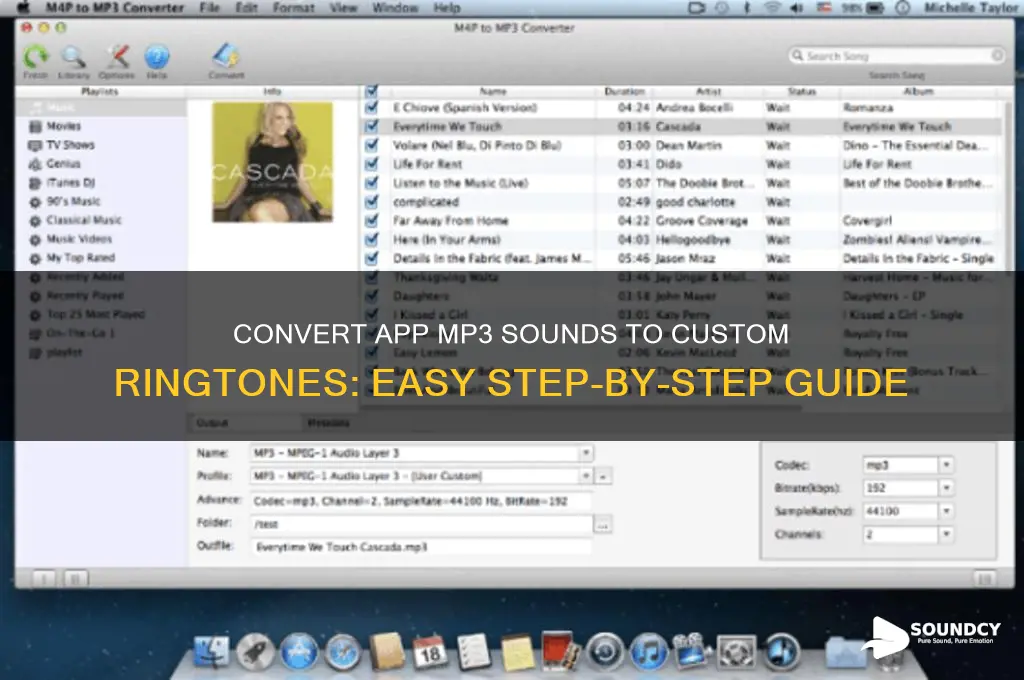Image resolution: width=1024 pixels, height=680 pixels.
Task: Click the magnifier icon in Search Song field
Action: (x=797, y=56)
